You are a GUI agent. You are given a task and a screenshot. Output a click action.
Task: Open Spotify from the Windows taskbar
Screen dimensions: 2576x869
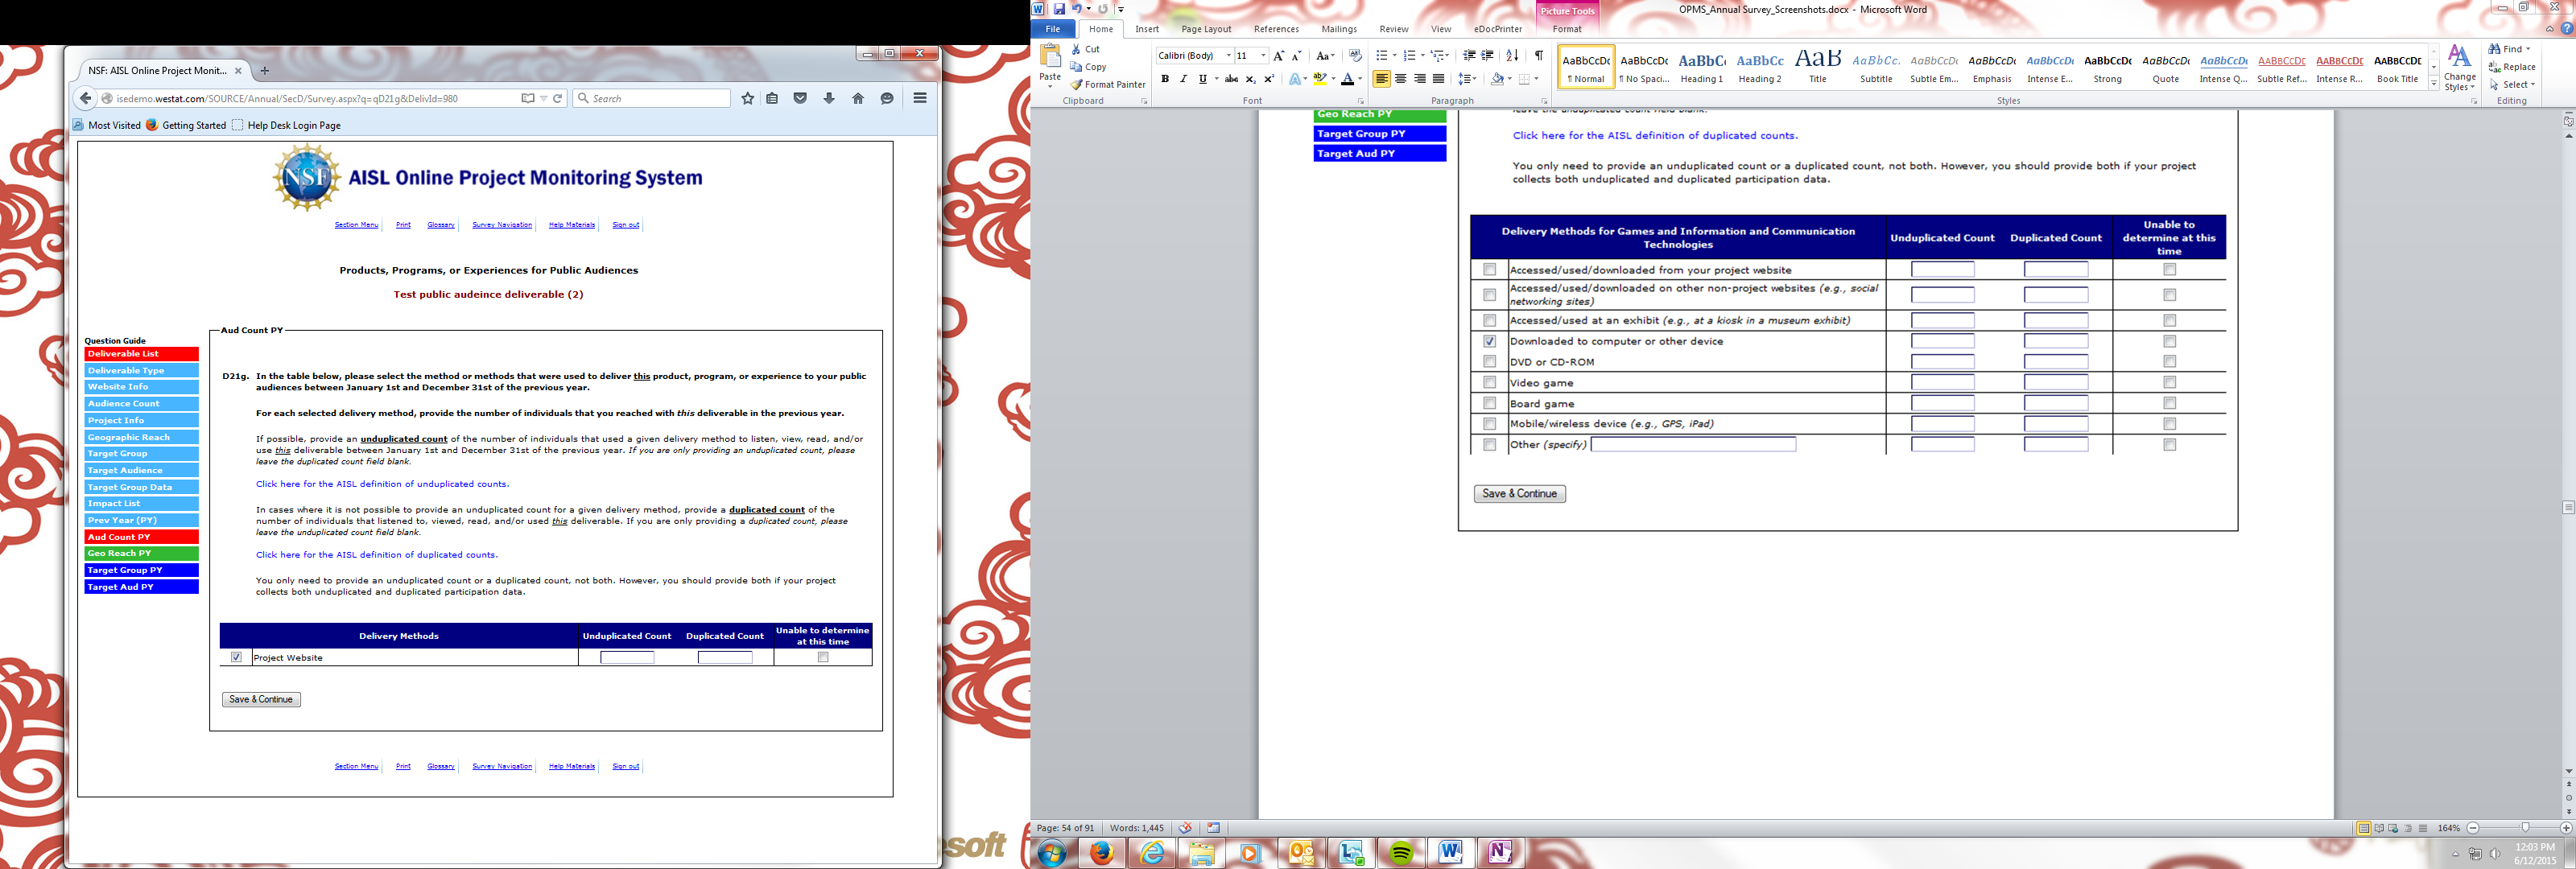tap(1400, 853)
